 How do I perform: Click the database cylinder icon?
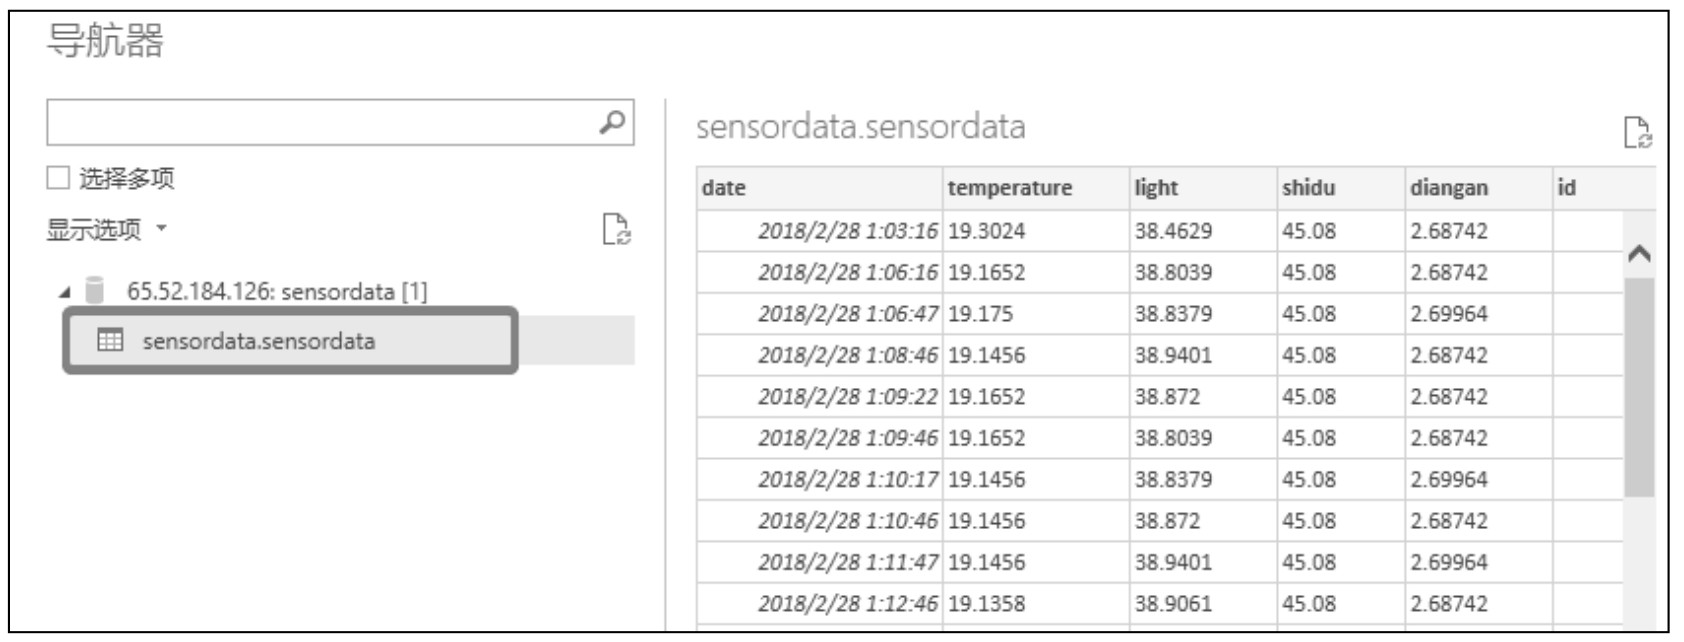click(95, 291)
